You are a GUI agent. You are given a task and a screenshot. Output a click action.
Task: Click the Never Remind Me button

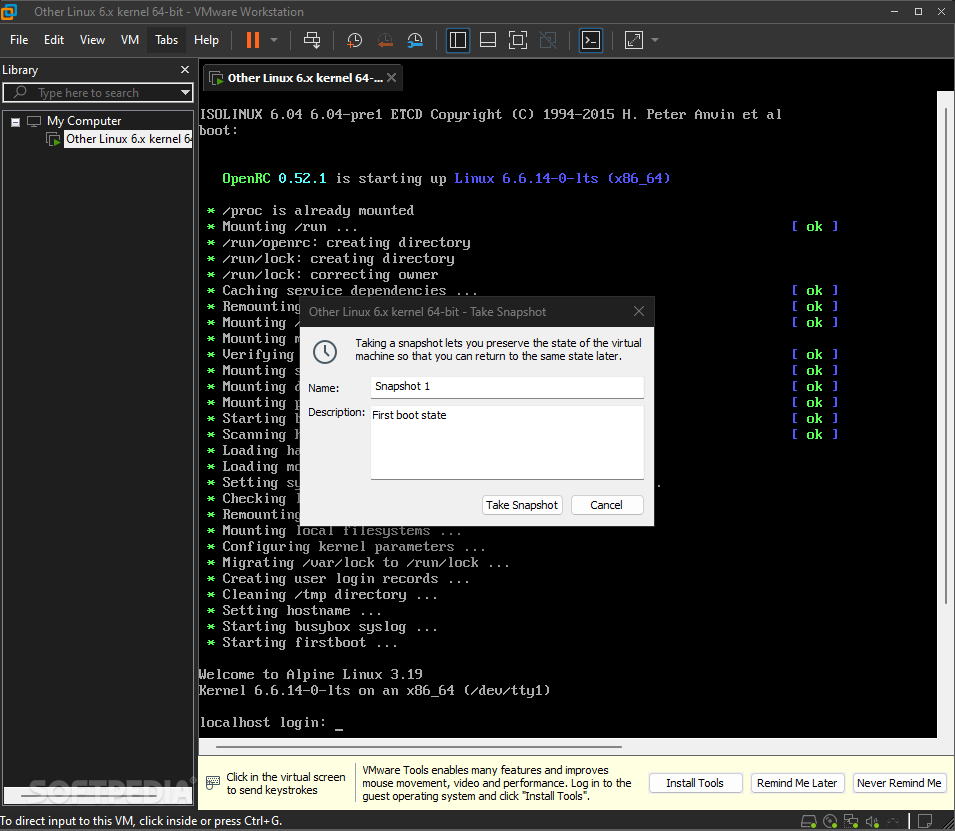(899, 783)
